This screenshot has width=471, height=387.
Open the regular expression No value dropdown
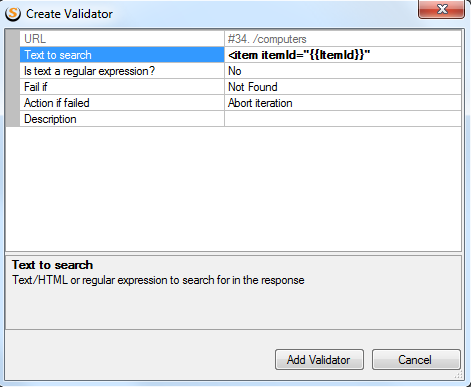coord(343,71)
